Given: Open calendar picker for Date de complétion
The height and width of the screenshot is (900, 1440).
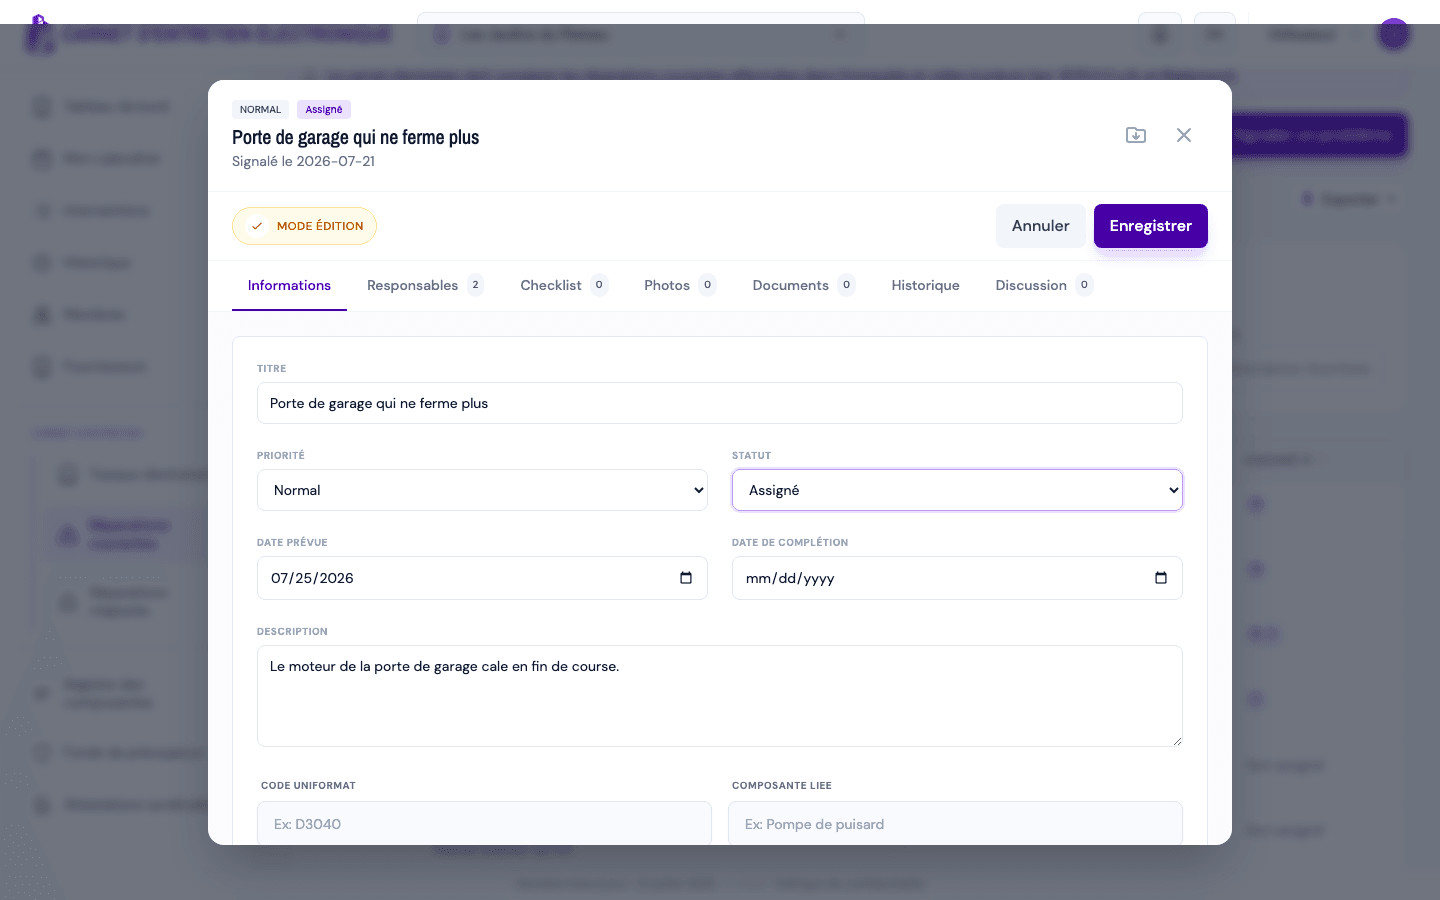Looking at the screenshot, I should coord(1161,578).
